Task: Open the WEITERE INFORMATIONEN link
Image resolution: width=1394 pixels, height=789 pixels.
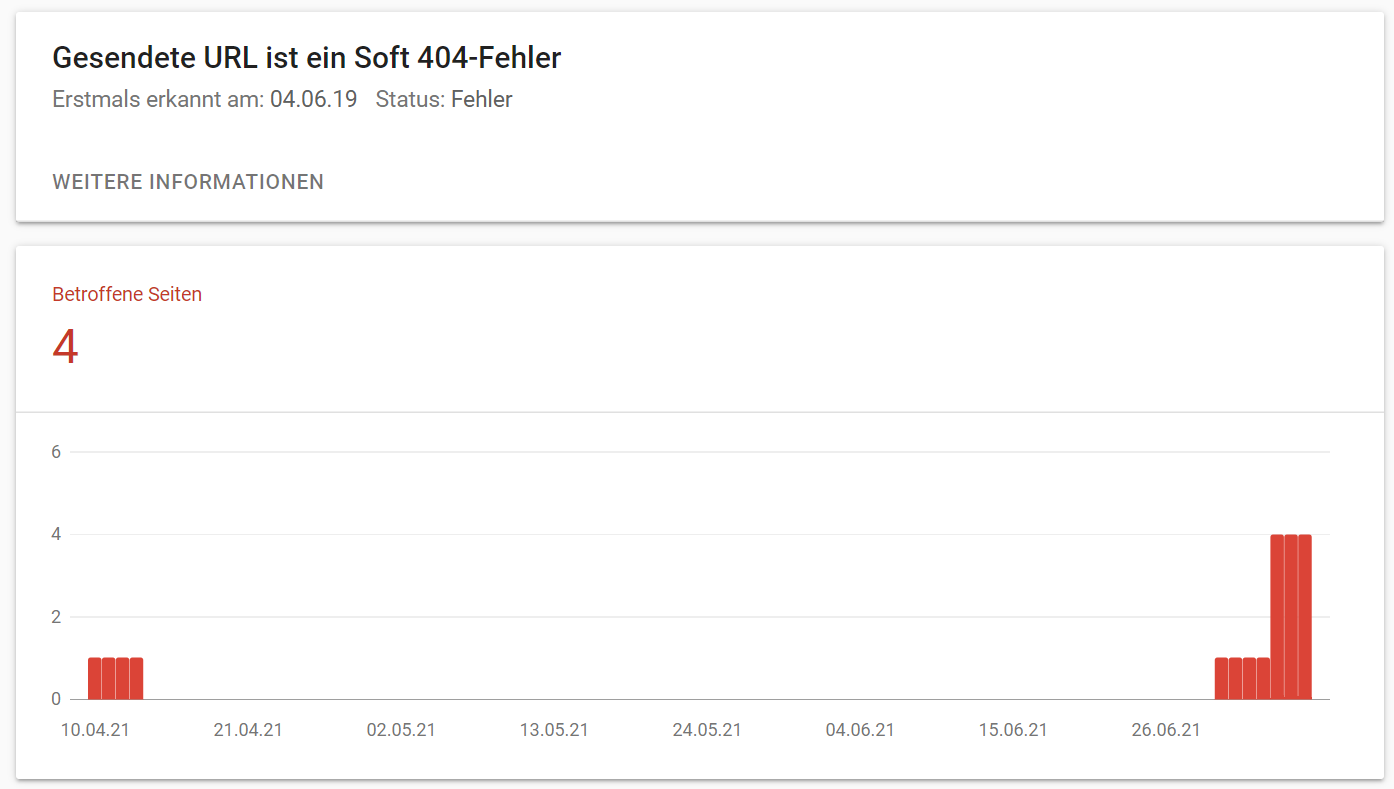Action: pyautogui.click(x=187, y=181)
